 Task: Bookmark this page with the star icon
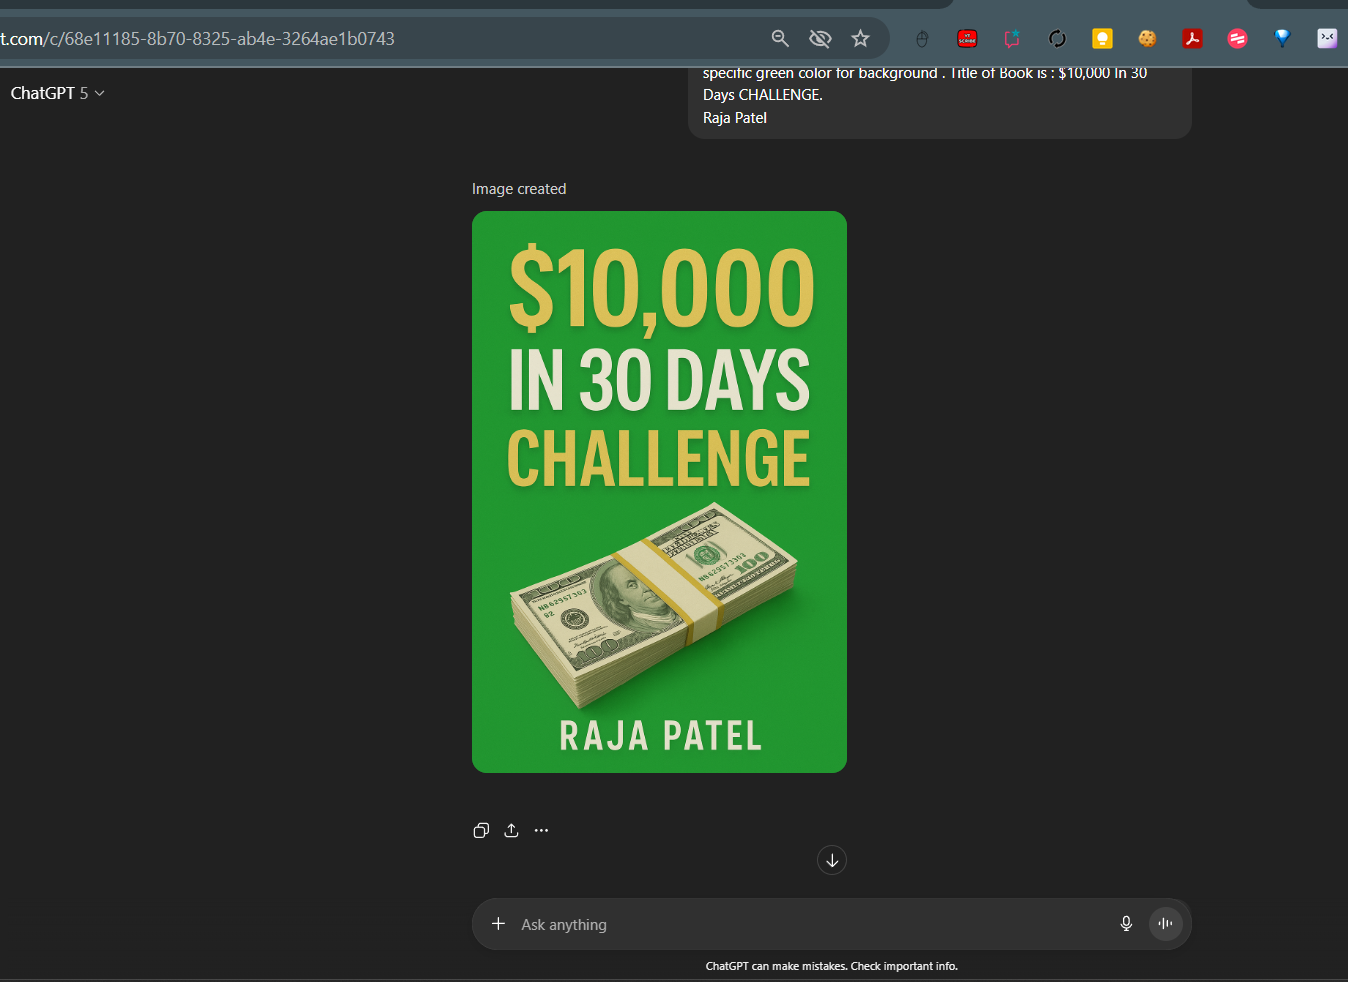click(860, 39)
